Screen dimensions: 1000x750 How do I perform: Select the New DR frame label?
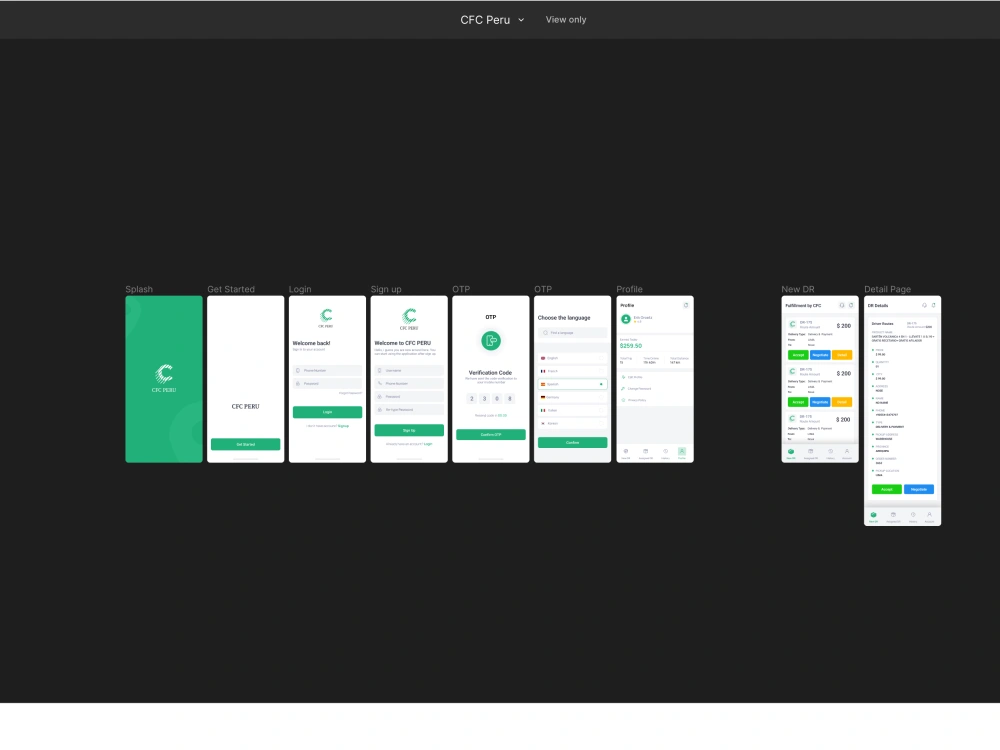click(x=798, y=289)
